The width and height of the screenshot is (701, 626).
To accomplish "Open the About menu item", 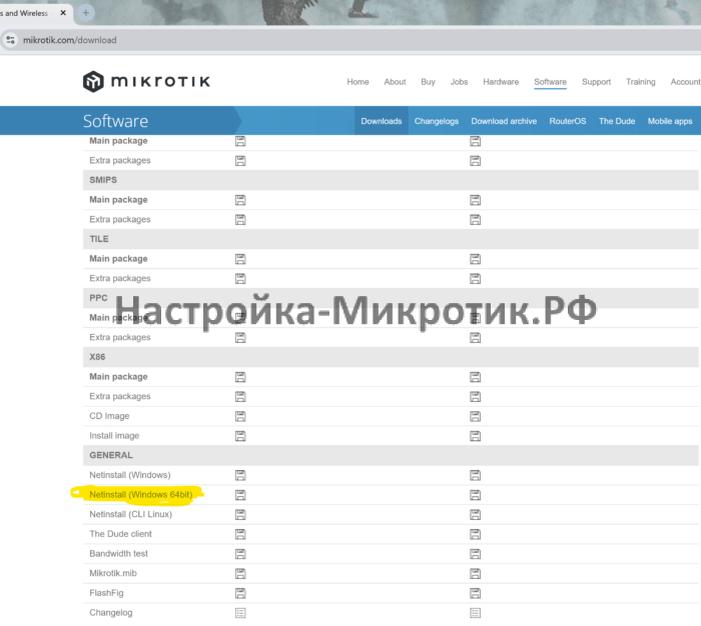I will point(395,82).
